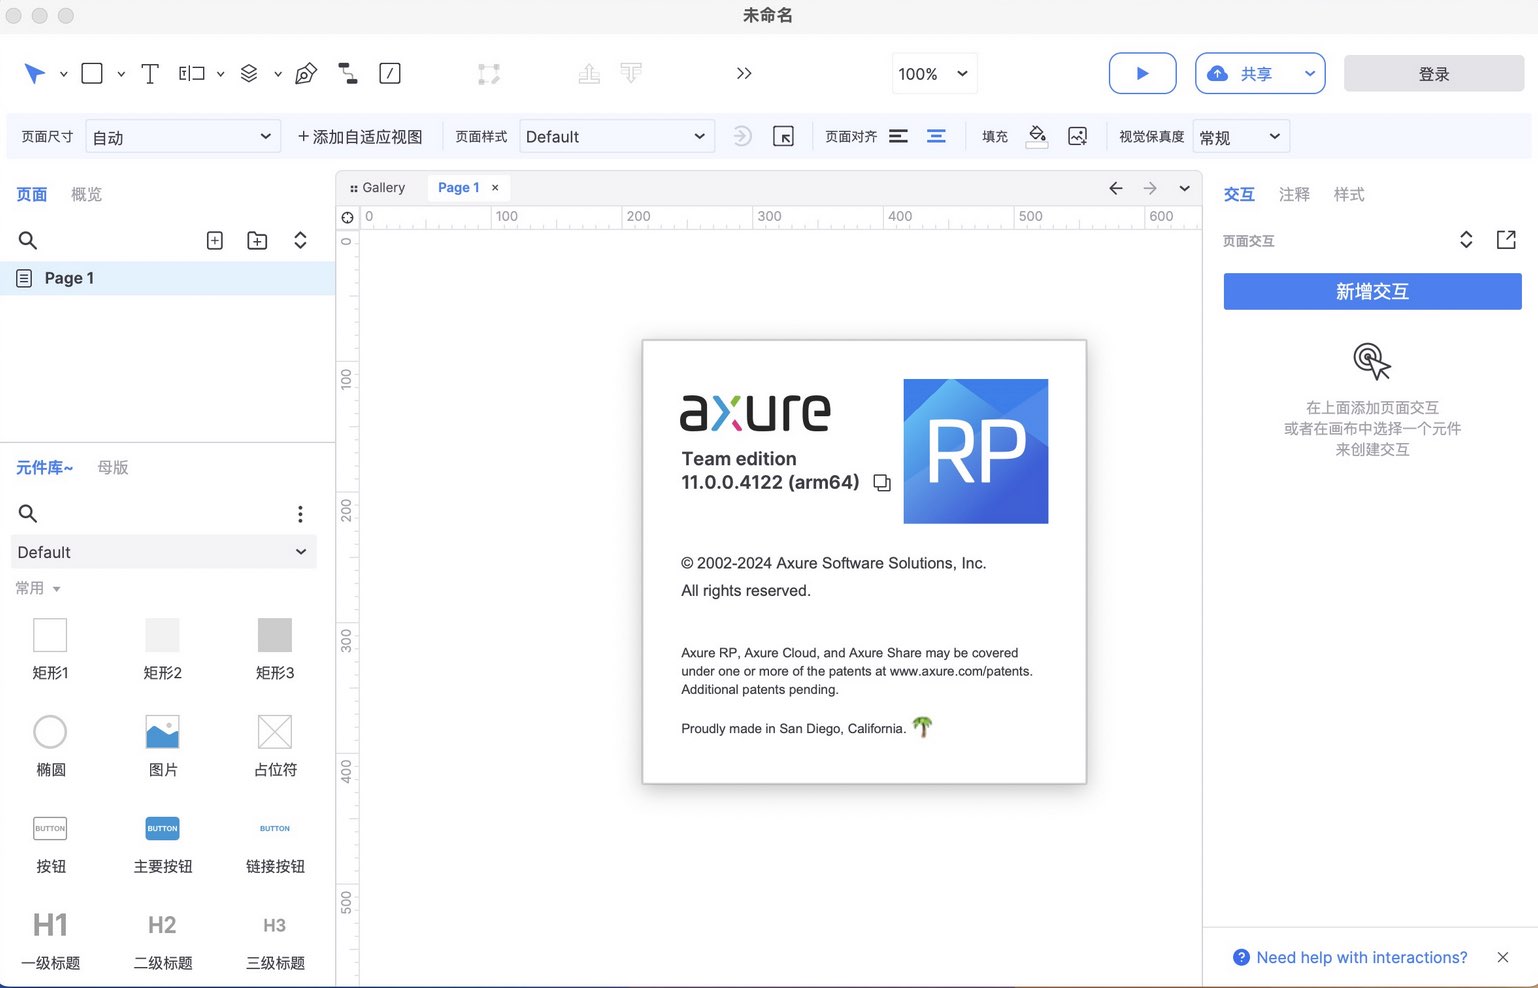
Task: Click canvas back arrow
Action: (1116, 188)
